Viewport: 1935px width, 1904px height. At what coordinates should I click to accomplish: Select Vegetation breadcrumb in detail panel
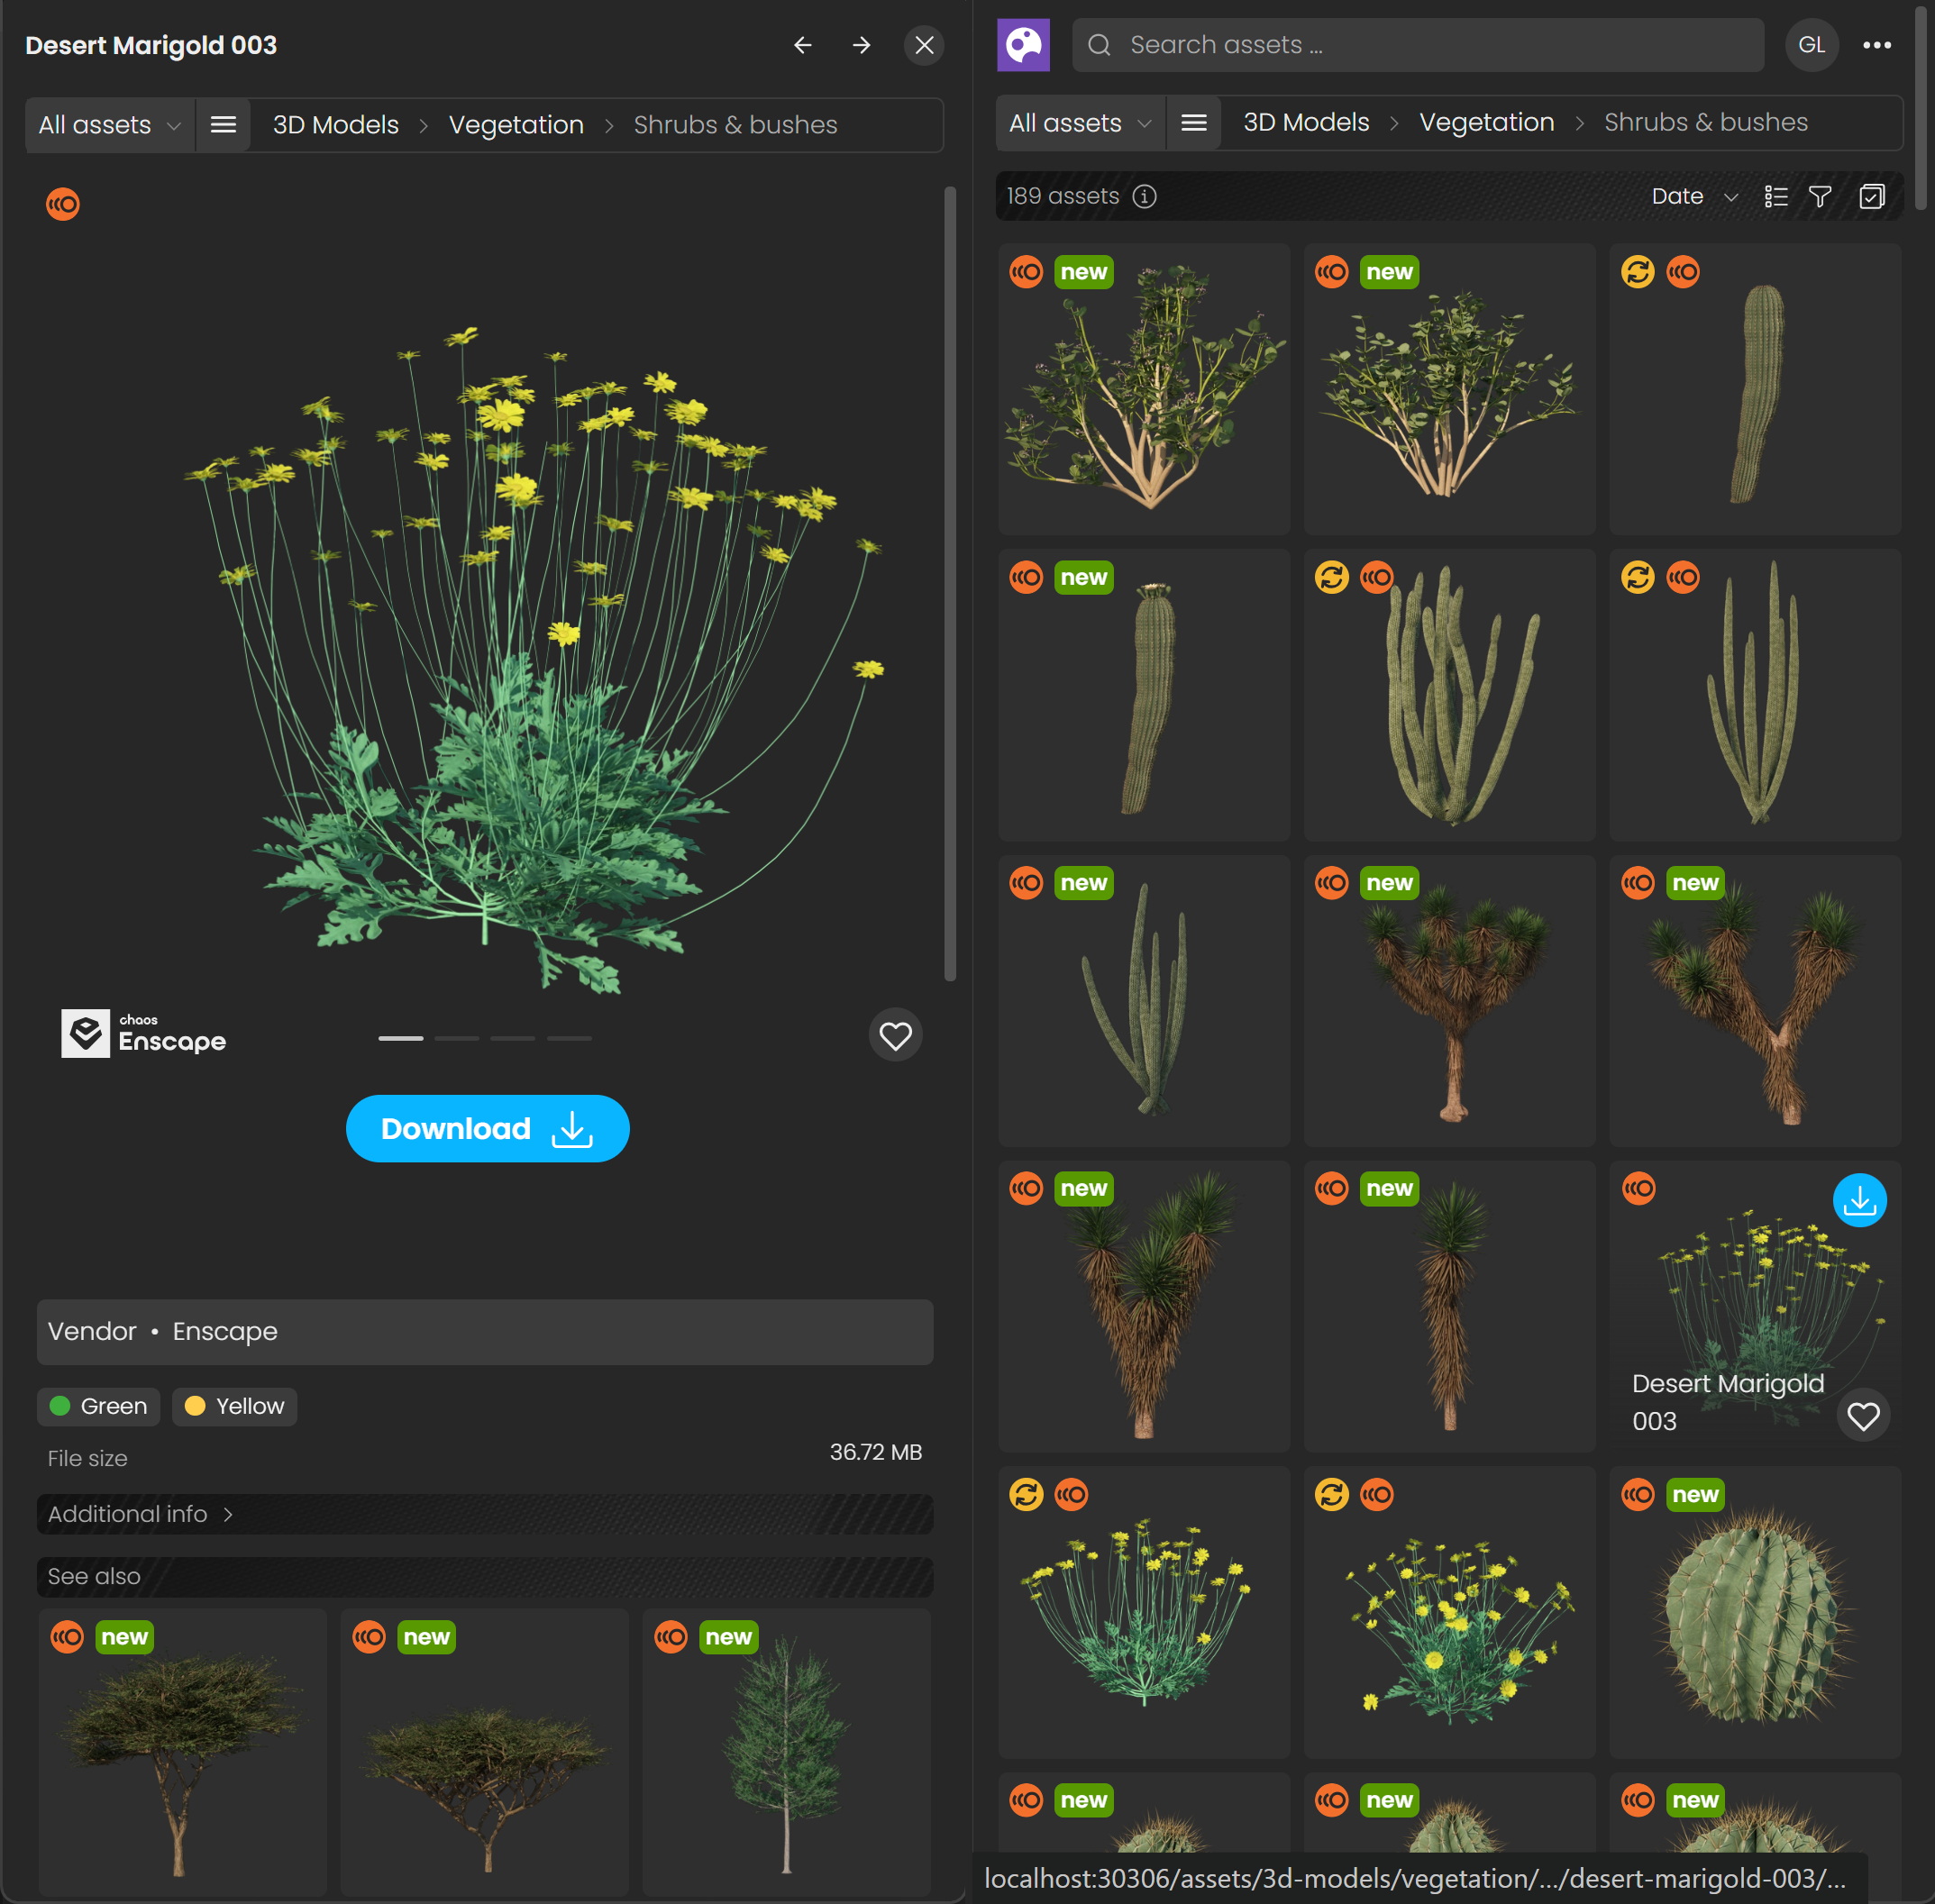tap(516, 125)
